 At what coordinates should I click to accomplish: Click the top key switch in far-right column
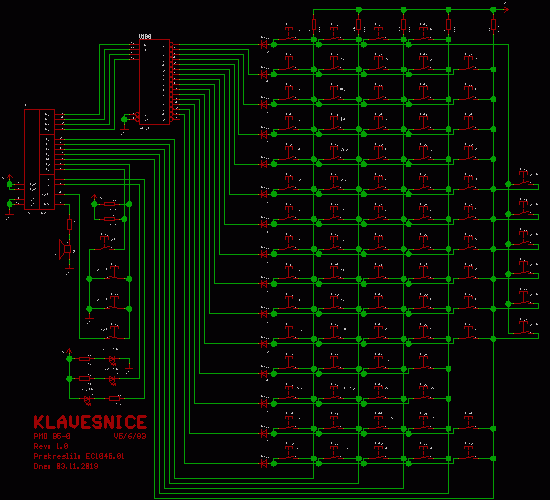coord(524,177)
